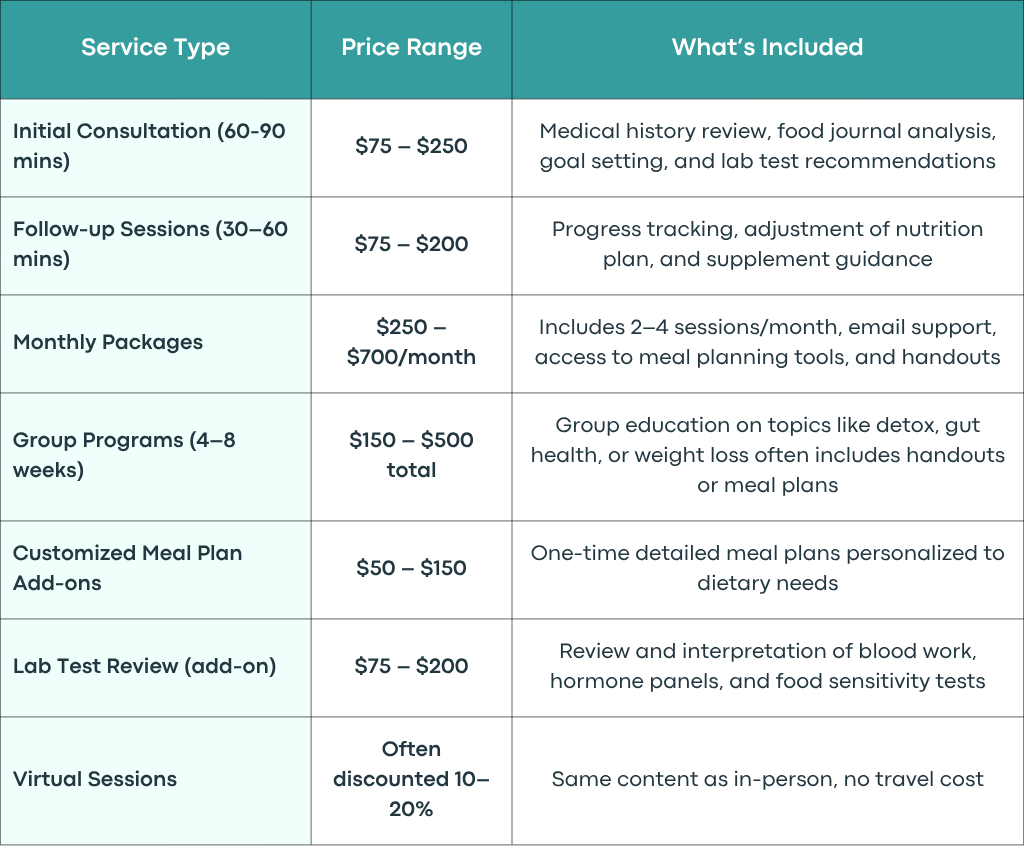Screen dimensions: 1024x846
Task: Select the Often discounted 10–20% cell
Action: [411, 779]
